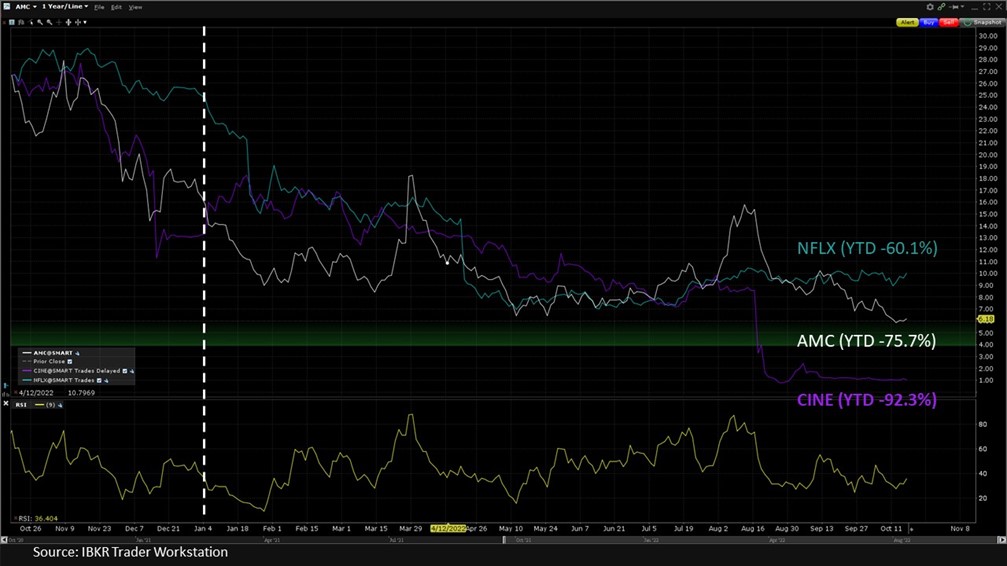This screenshot has width=1007, height=566.
Task: Select the first crosshair tool icon
Action: (x=68, y=22)
